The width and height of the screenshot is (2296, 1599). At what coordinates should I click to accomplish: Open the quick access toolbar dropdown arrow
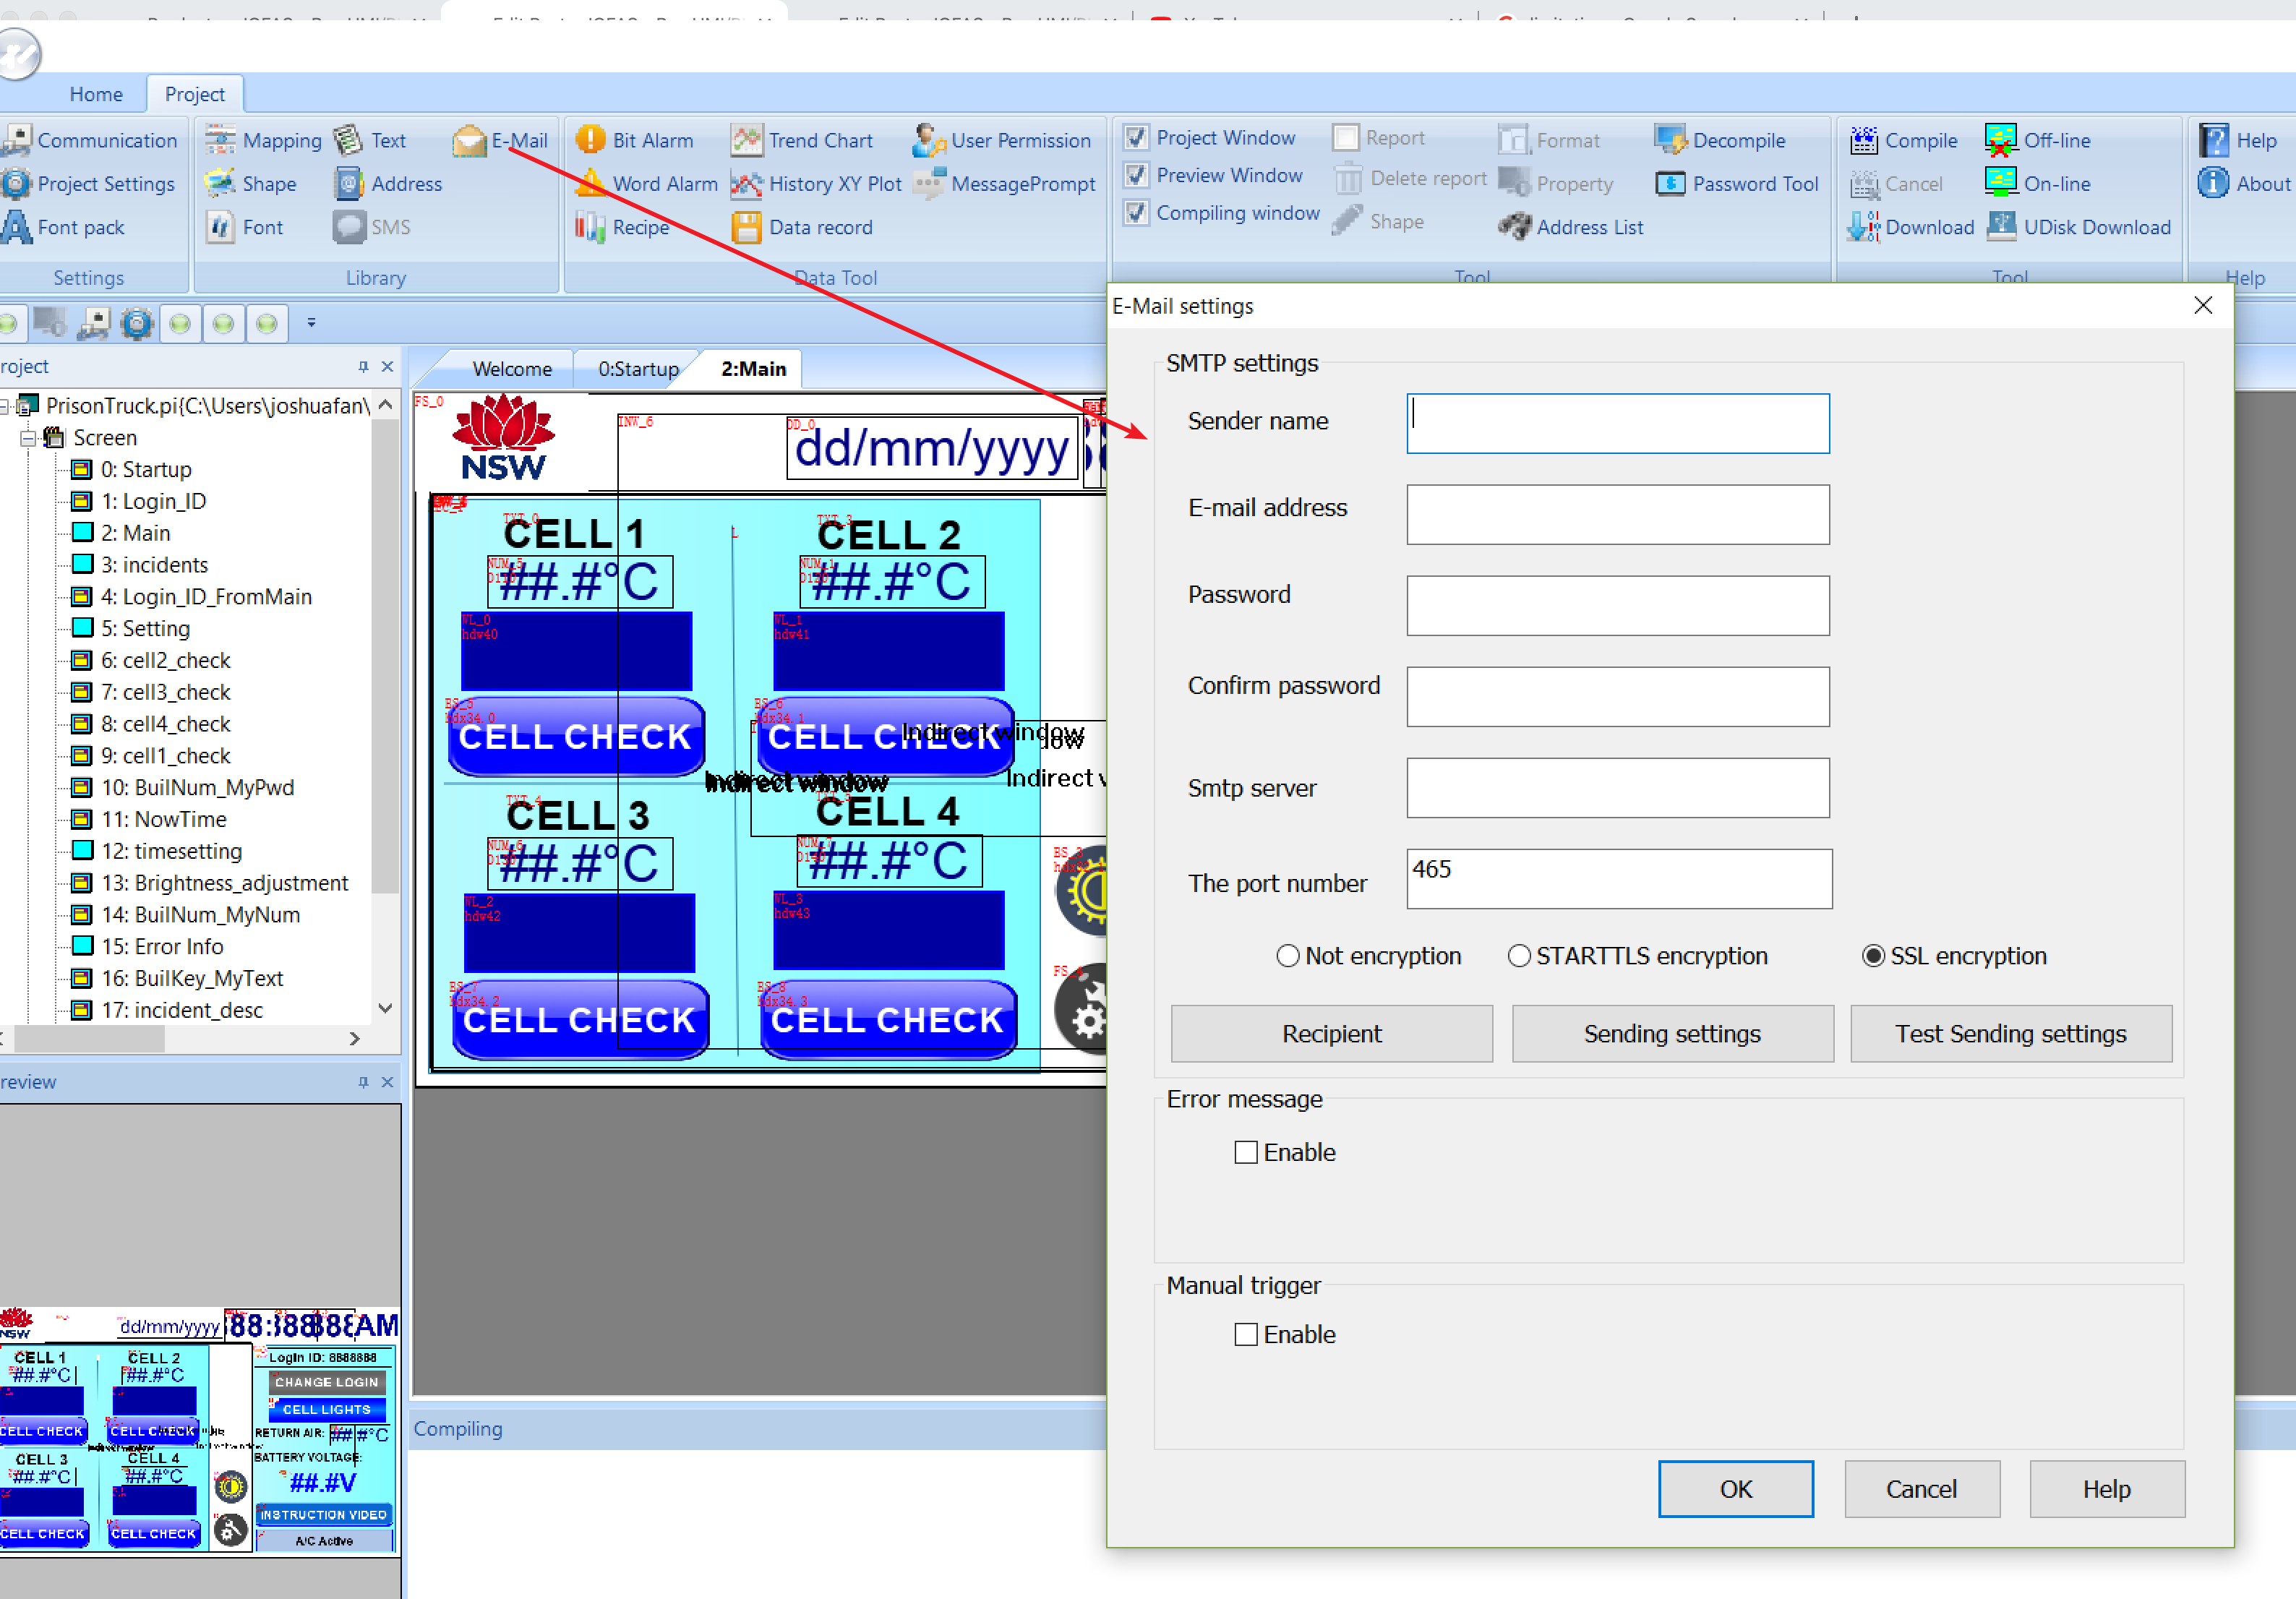pyautogui.click(x=311, y=323)
